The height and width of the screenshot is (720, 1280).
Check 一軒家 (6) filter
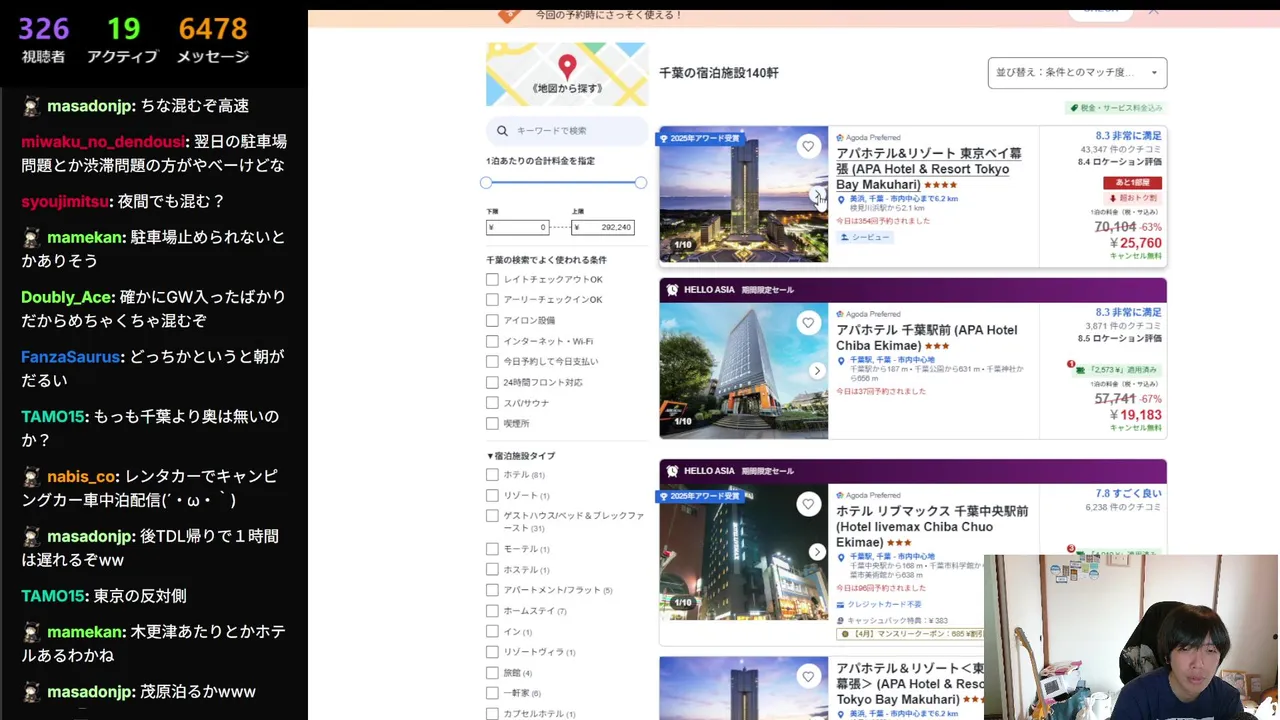(492, 693)
